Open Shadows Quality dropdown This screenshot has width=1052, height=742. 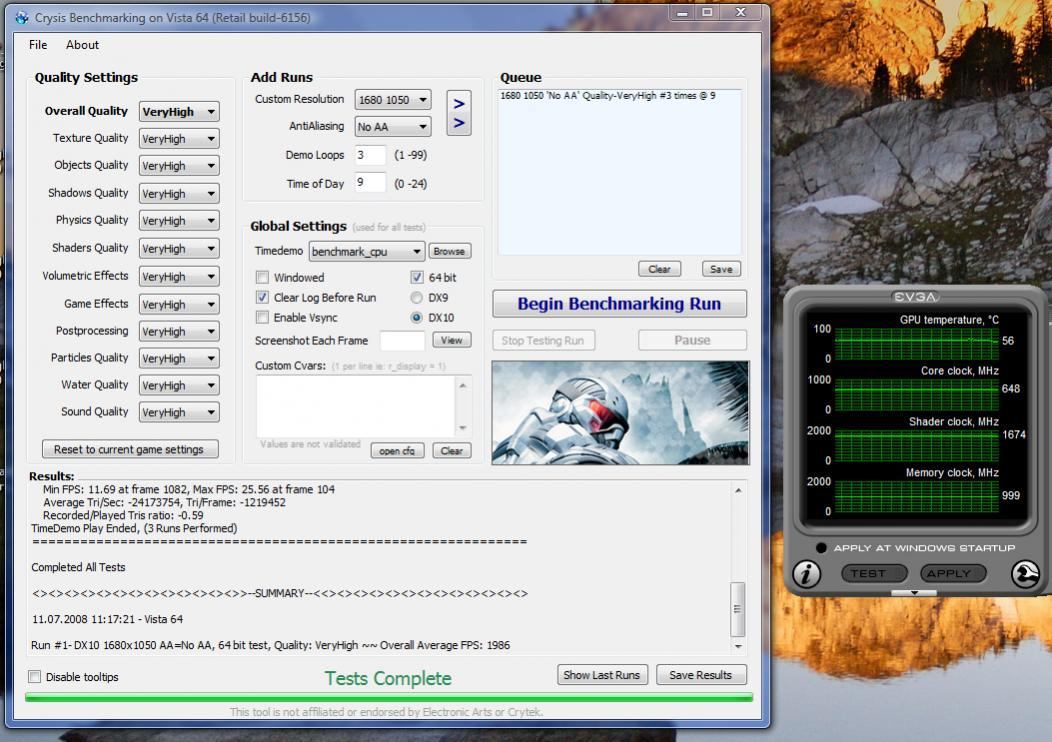point(179,193)
